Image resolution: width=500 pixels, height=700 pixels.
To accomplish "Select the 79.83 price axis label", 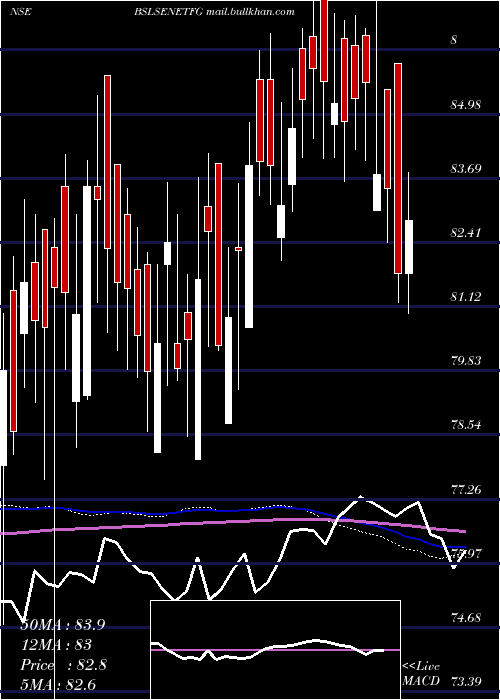I will click(x=466, y=361).
